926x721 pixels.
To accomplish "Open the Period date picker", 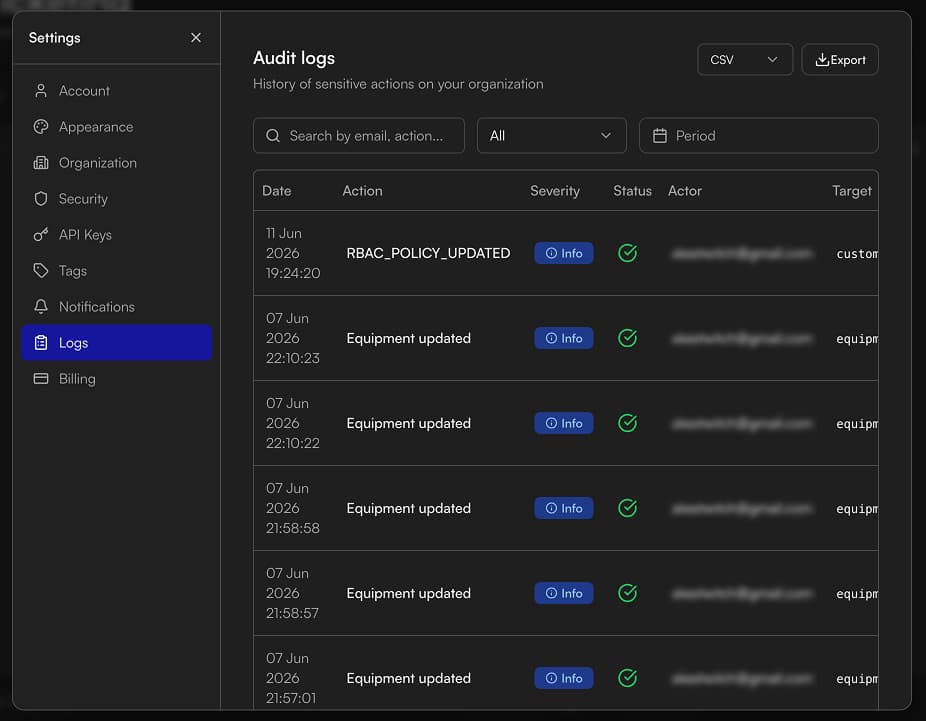I will pos(758,136).
